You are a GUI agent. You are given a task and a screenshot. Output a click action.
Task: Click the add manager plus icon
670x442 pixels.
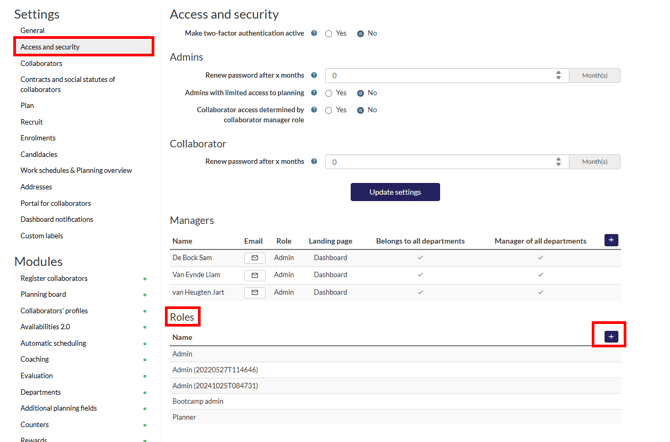(x=610, y=240)
